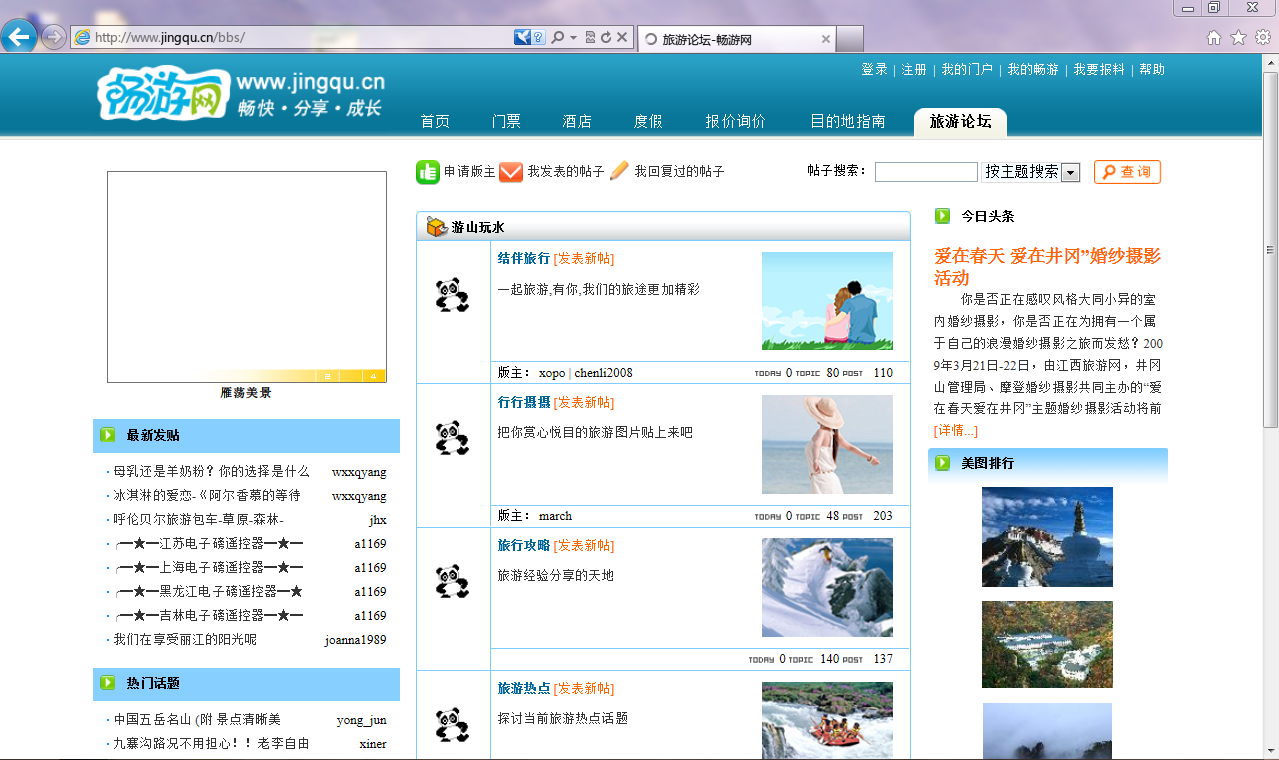Open the address bar dropdown arrow
Viewport: 1279px width, 760px height.
click(x=573, y=38)
